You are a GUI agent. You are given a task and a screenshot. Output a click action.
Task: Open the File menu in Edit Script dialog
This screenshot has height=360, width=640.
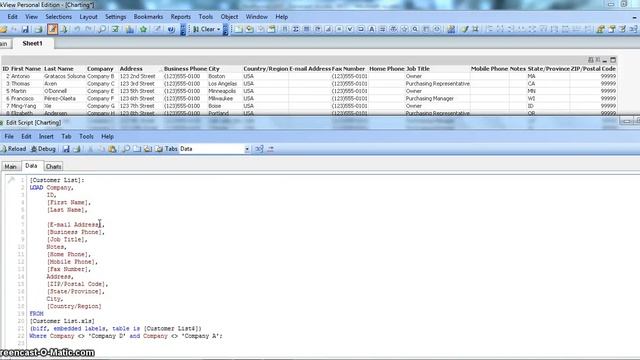point(9,136)
